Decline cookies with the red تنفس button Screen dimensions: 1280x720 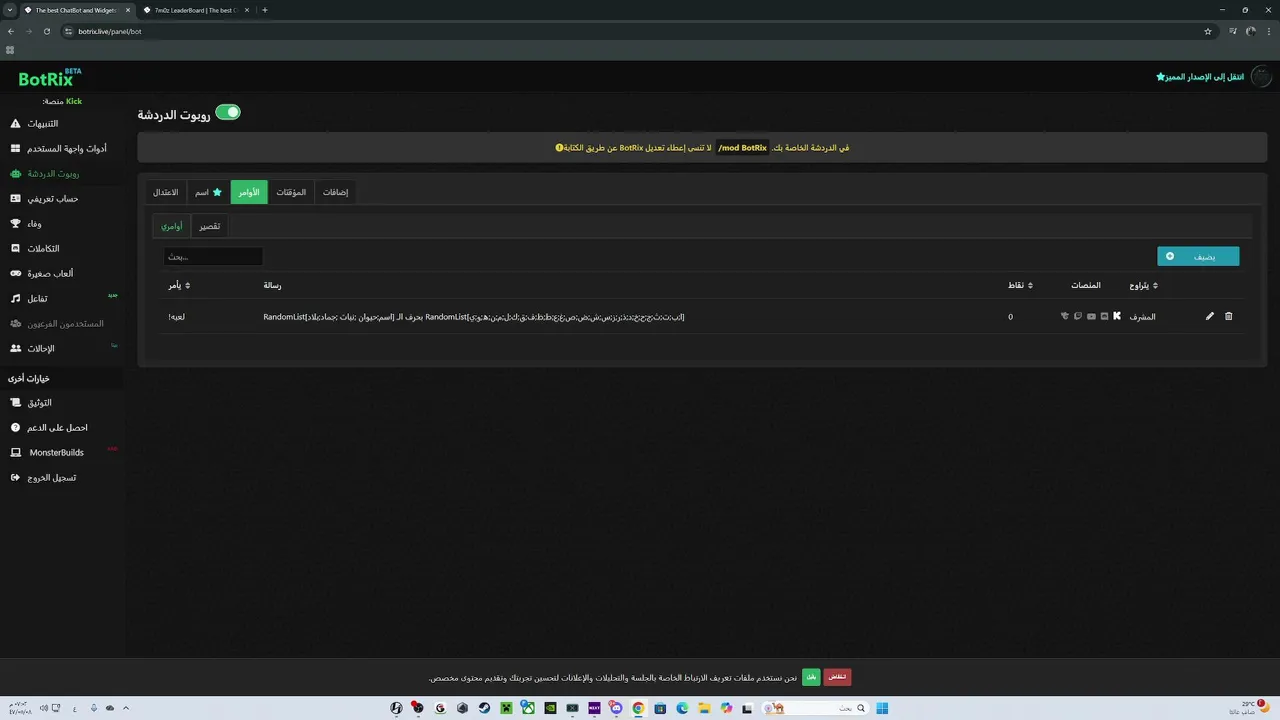[837, 677]
